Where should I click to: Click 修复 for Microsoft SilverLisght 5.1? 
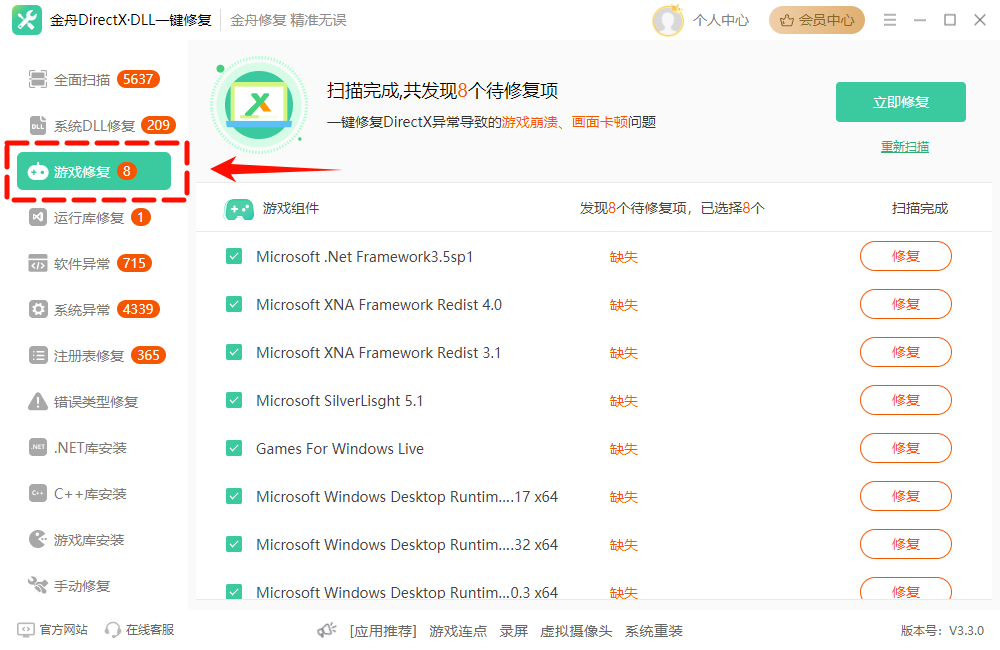pyautogui.click(x=906, y=400)
